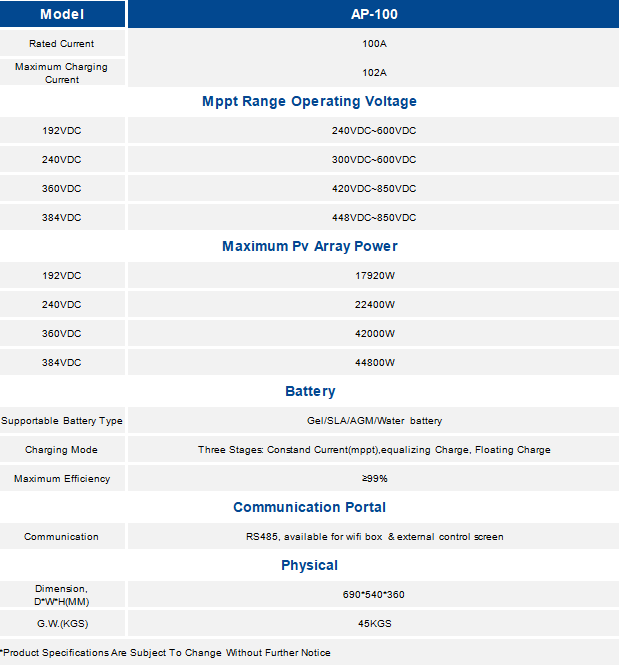
Task: Click the 'Battery' section heading
Action: pyautogui.click(x=310, y=391)
